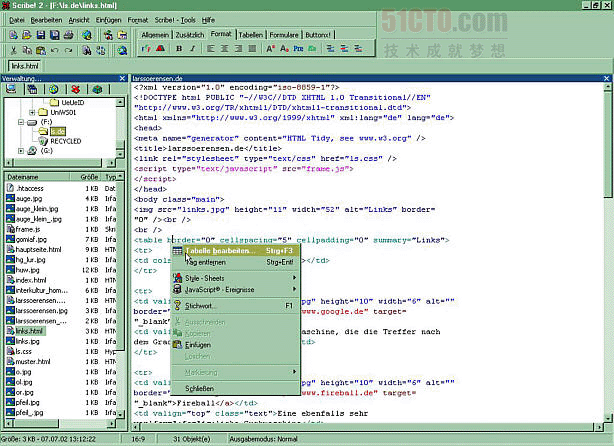
Task: Click the Größe column header
Action: pos(86,177)
